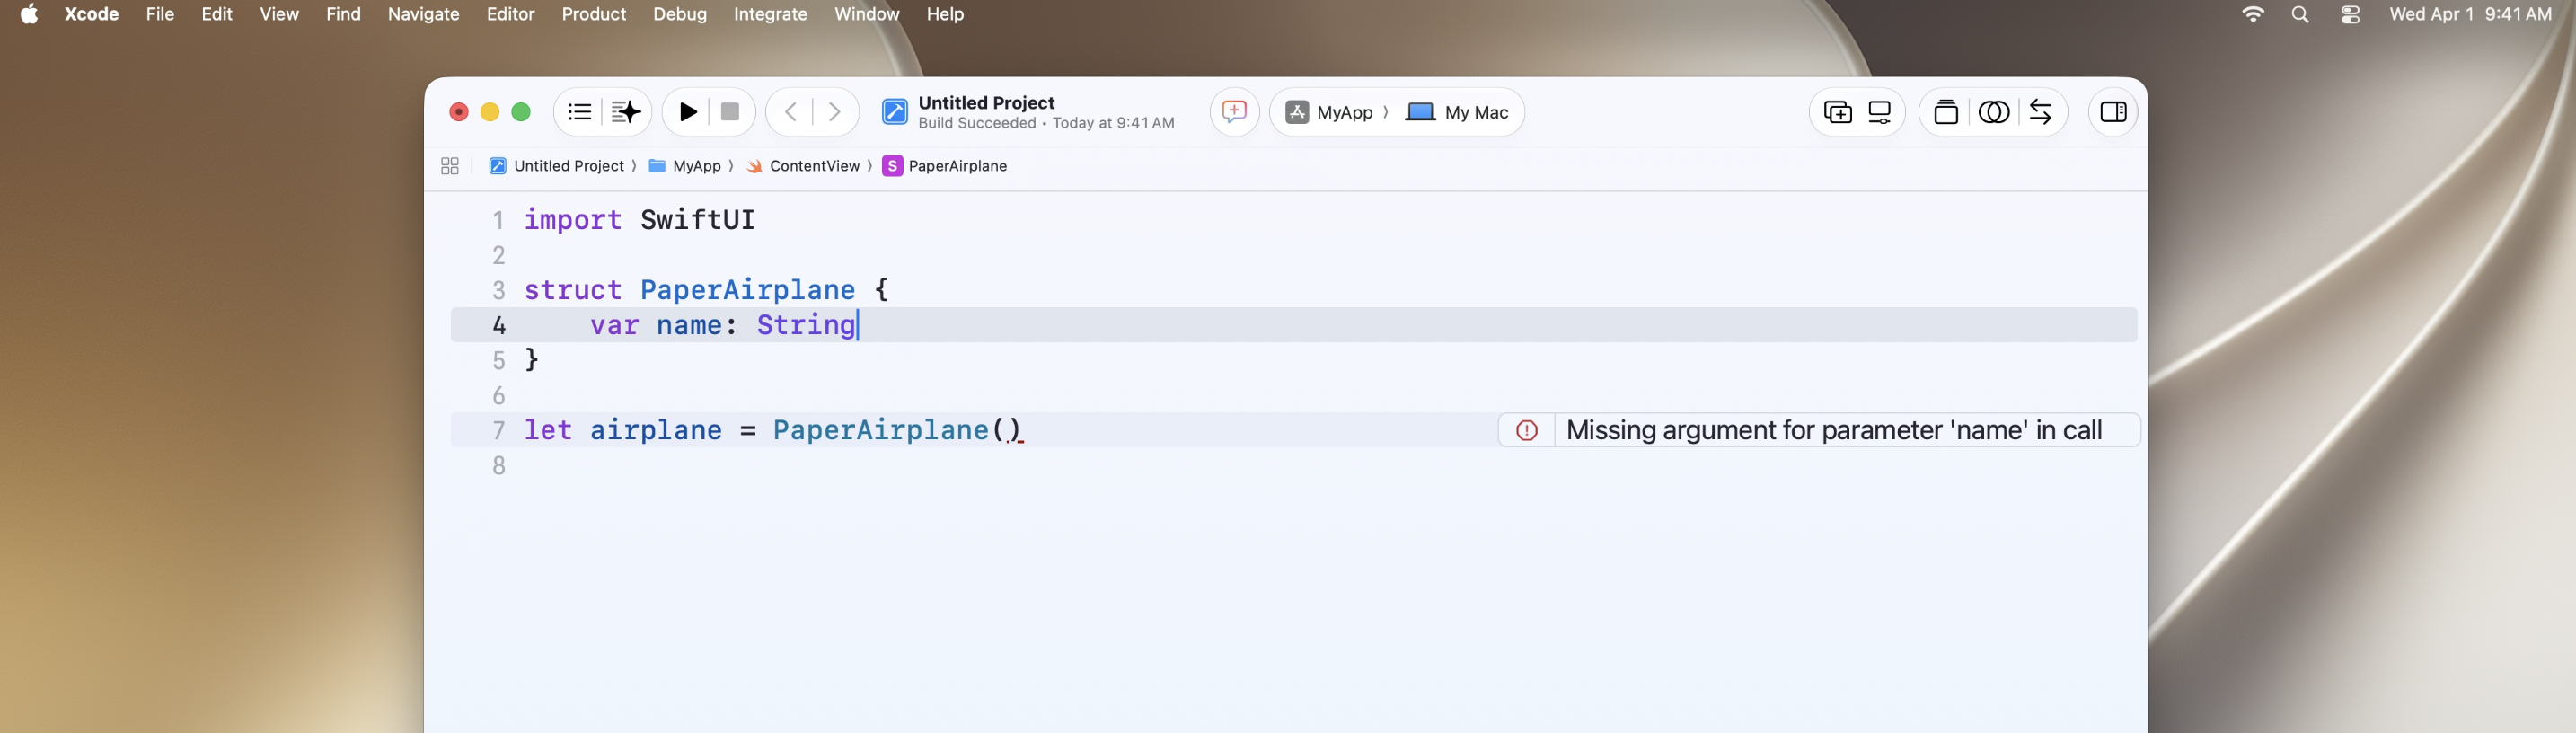
Task: Select MyApp folder in the jump bar
Action: pos(685,166)
